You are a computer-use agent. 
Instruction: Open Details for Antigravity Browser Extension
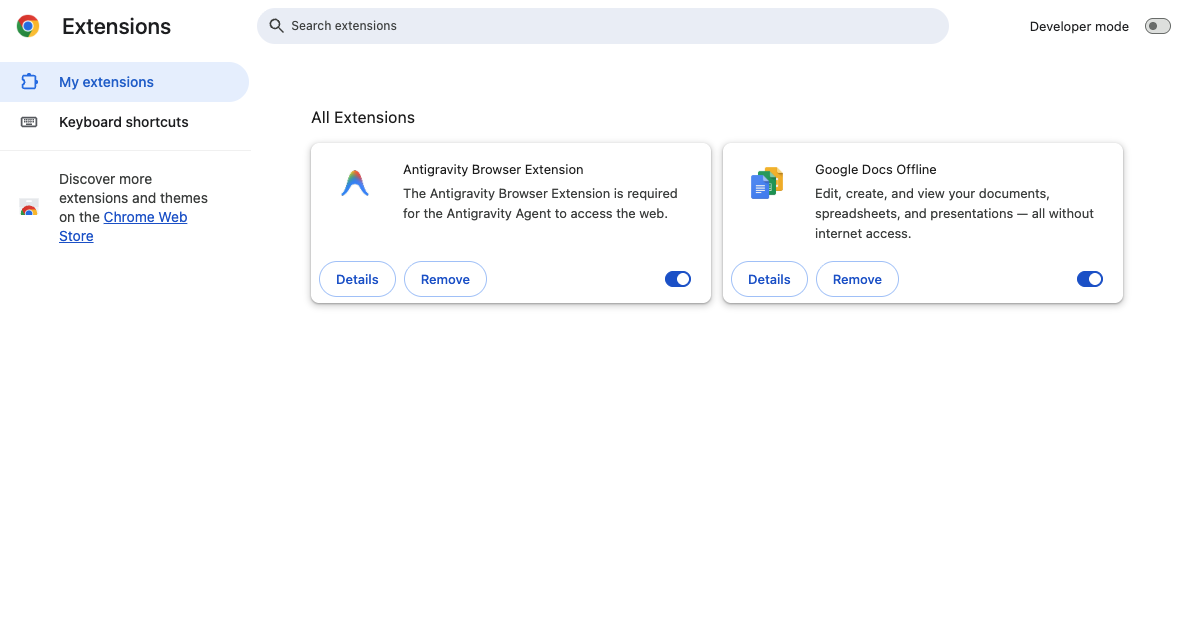tap(357, 279)
